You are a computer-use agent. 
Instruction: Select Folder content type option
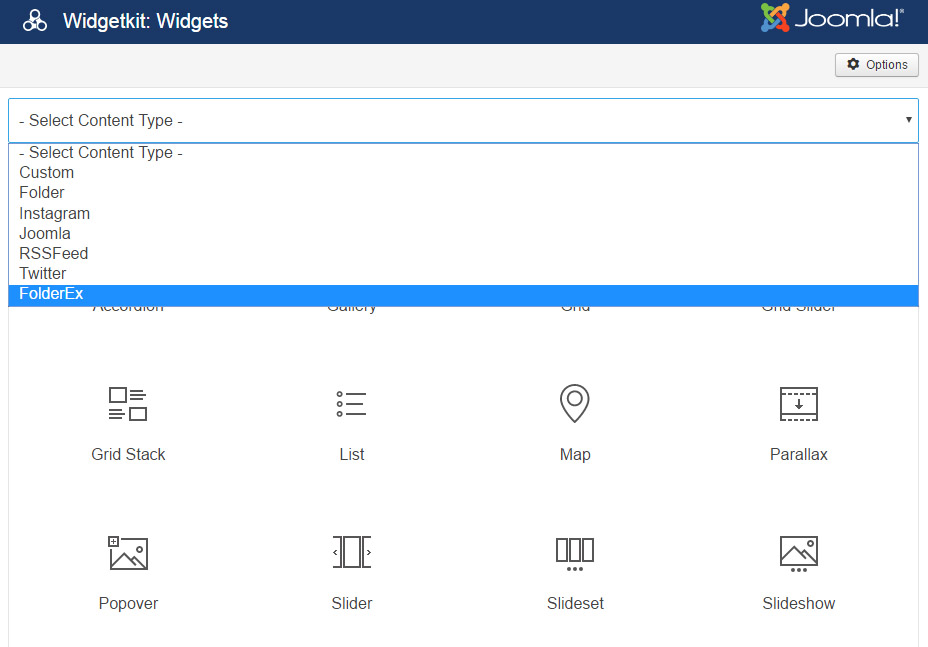click(x=463, y=193)
